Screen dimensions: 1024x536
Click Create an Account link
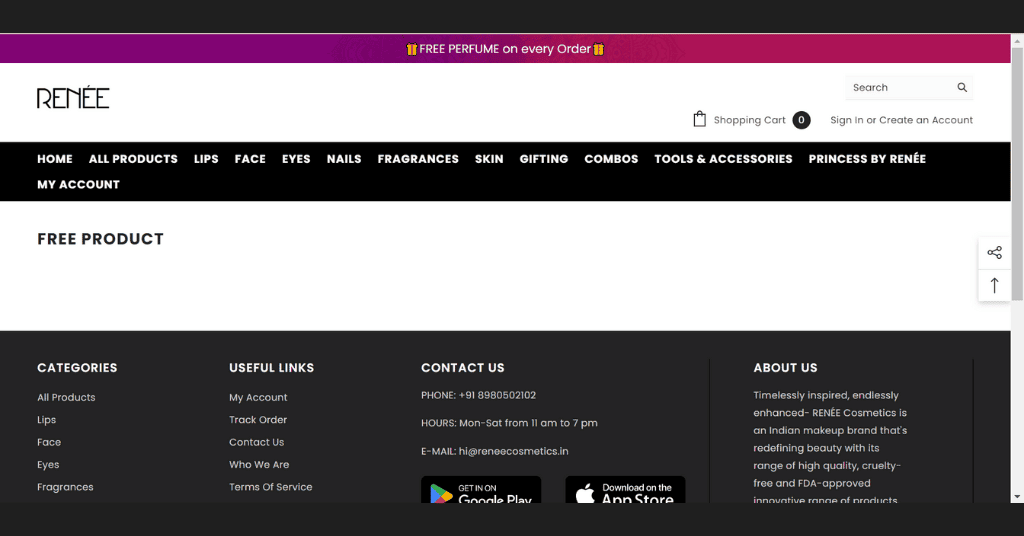[925, 120]
